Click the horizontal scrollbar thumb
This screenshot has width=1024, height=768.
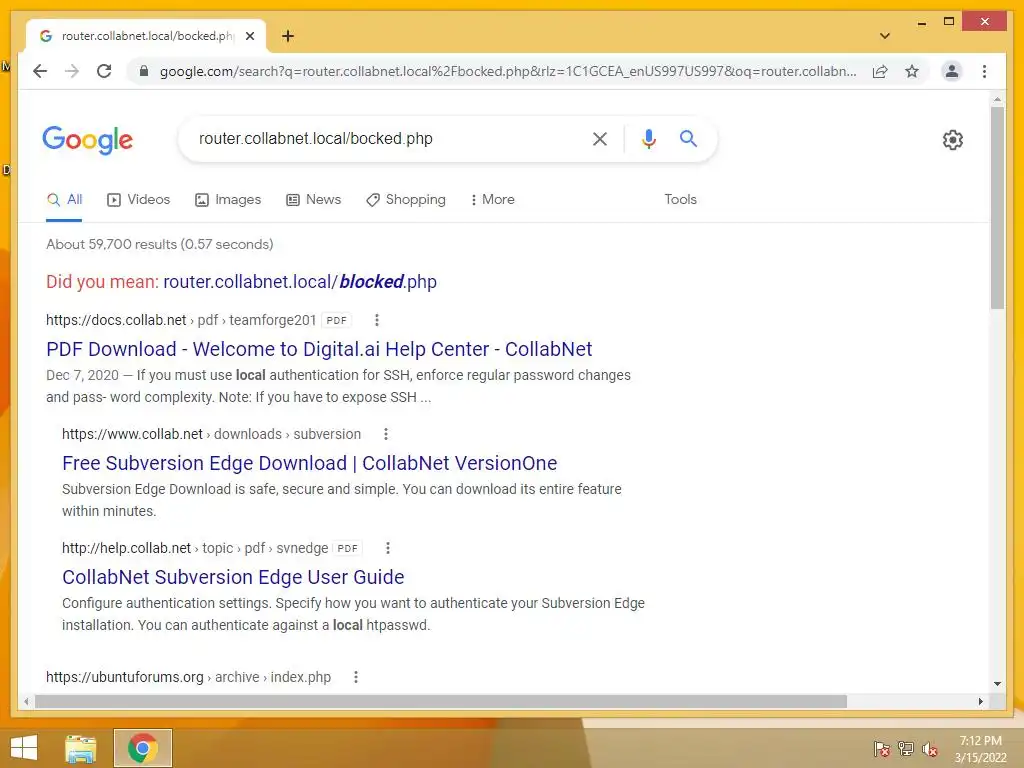pos(441,701)
